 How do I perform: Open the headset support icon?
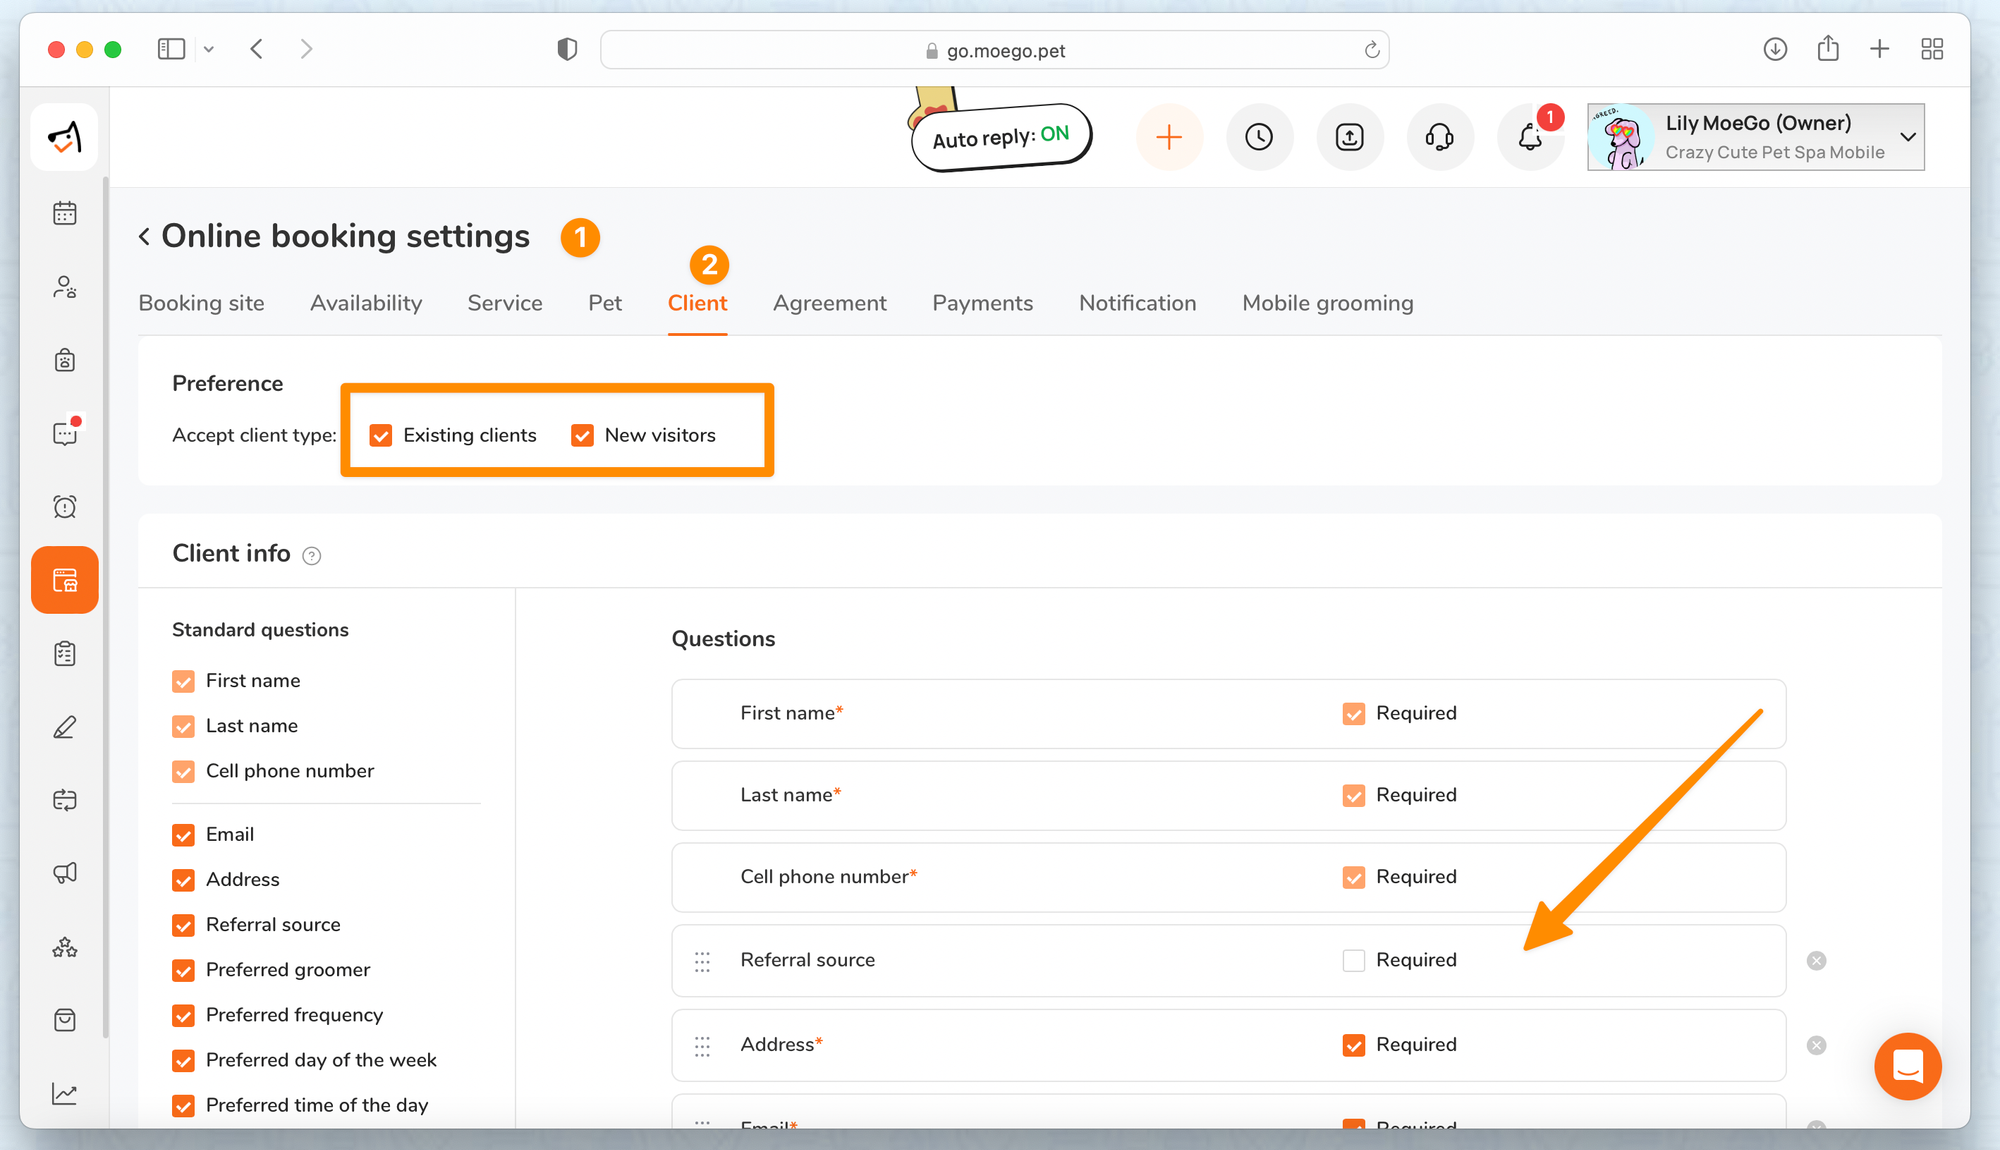1439,137
